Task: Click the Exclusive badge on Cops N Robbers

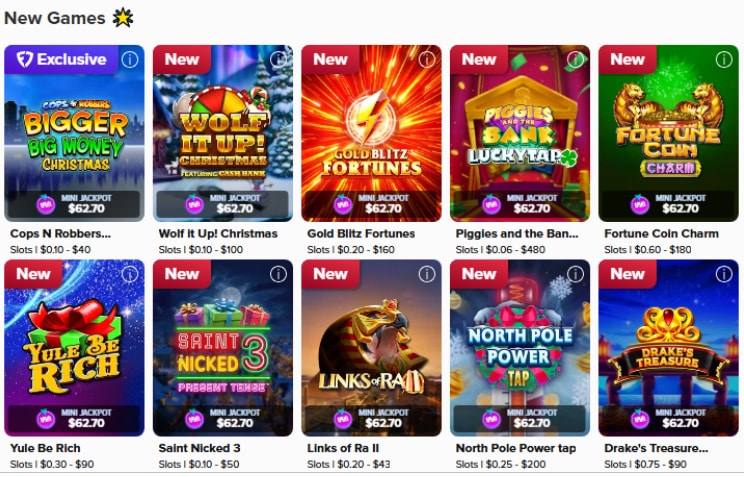Action: coord(61,59)
